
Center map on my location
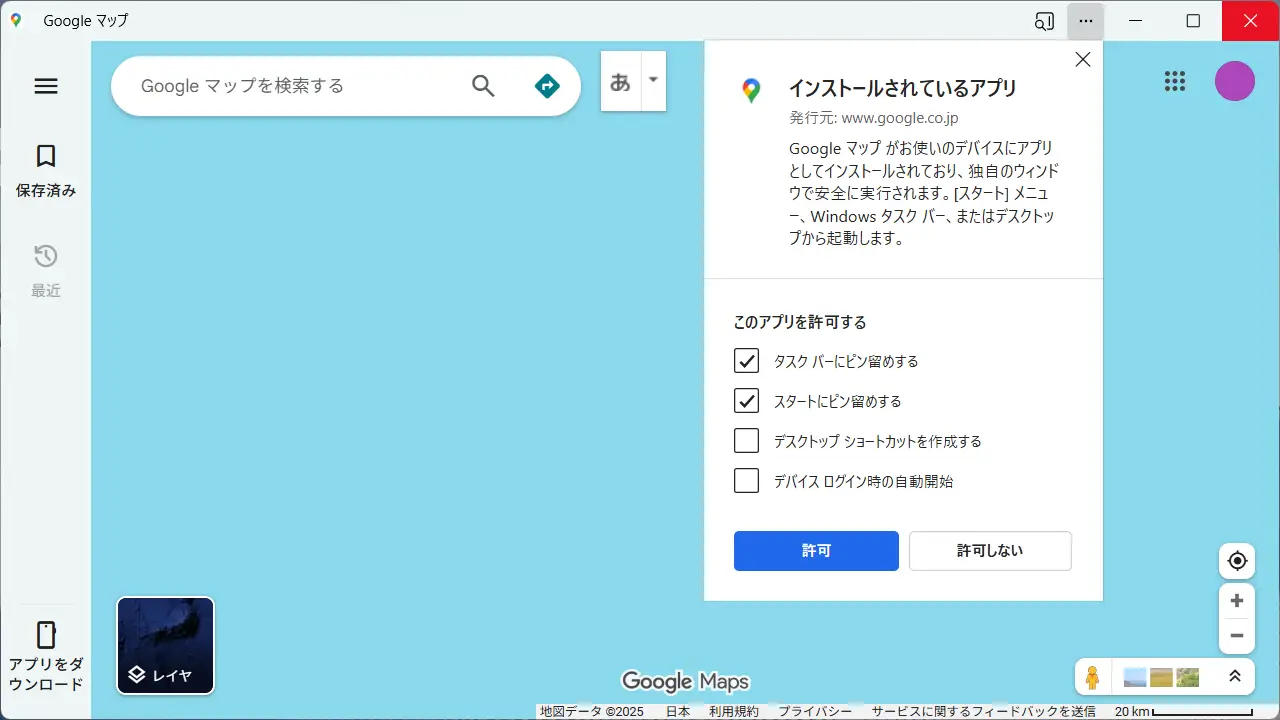click(x=1237, y=561)
